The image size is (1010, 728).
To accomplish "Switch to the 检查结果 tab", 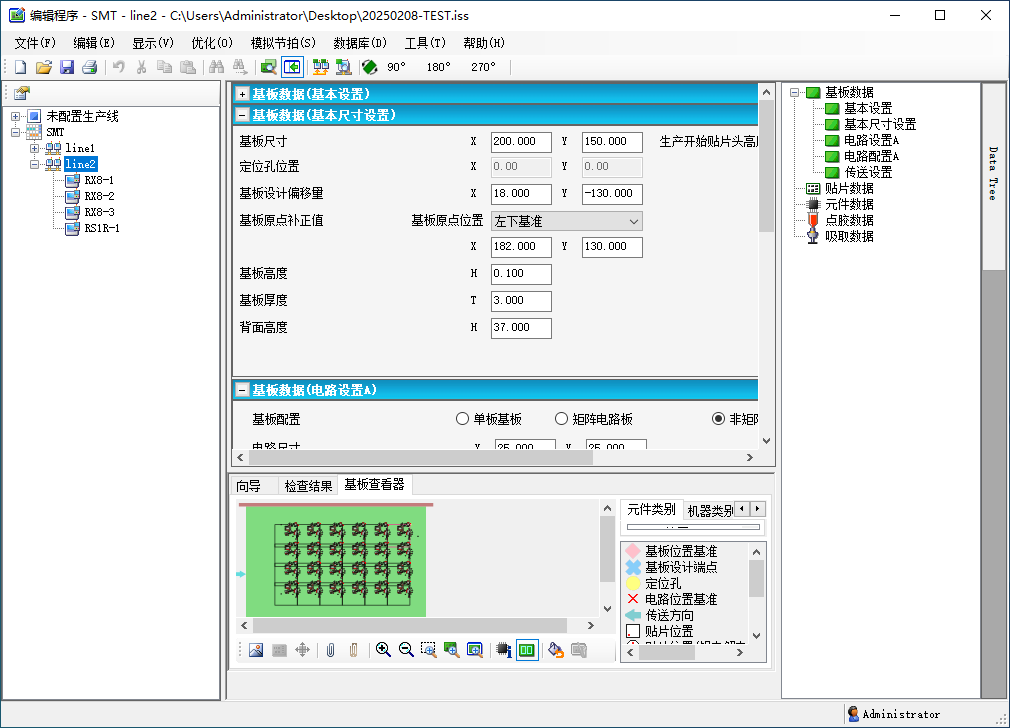I will (x=307, y=486).
